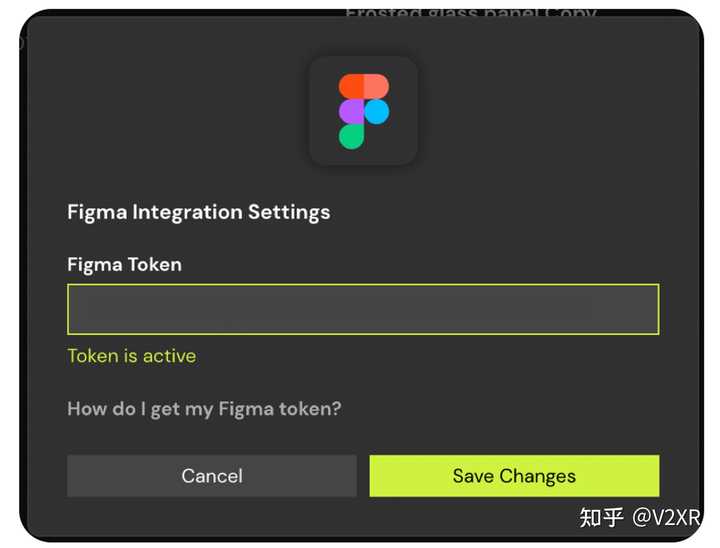This screenshot has height=548, width=720.
Task: Click the Figma Token field label
Action: point(124,265)
